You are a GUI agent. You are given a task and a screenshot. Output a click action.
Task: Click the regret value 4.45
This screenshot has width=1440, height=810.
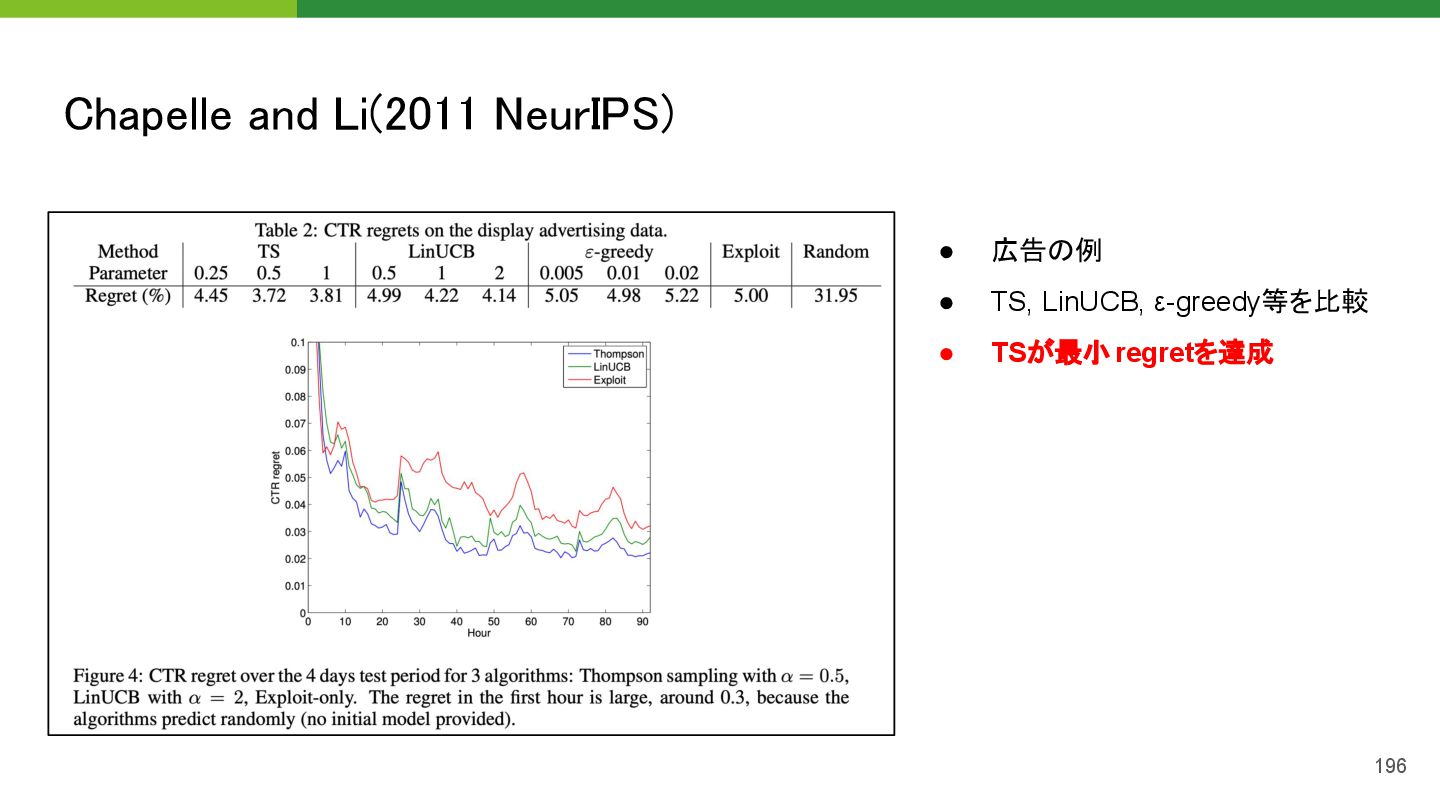click(211, 296)
